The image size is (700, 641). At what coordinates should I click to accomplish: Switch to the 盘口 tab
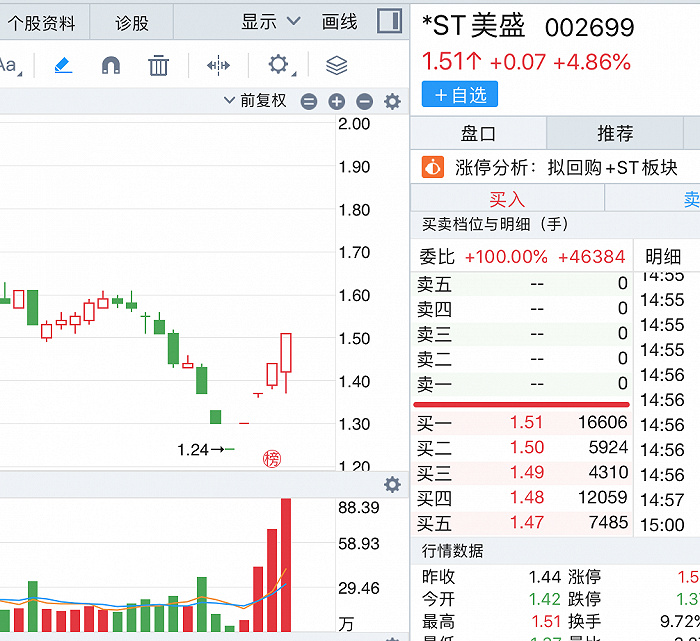[x=478, y=133]
